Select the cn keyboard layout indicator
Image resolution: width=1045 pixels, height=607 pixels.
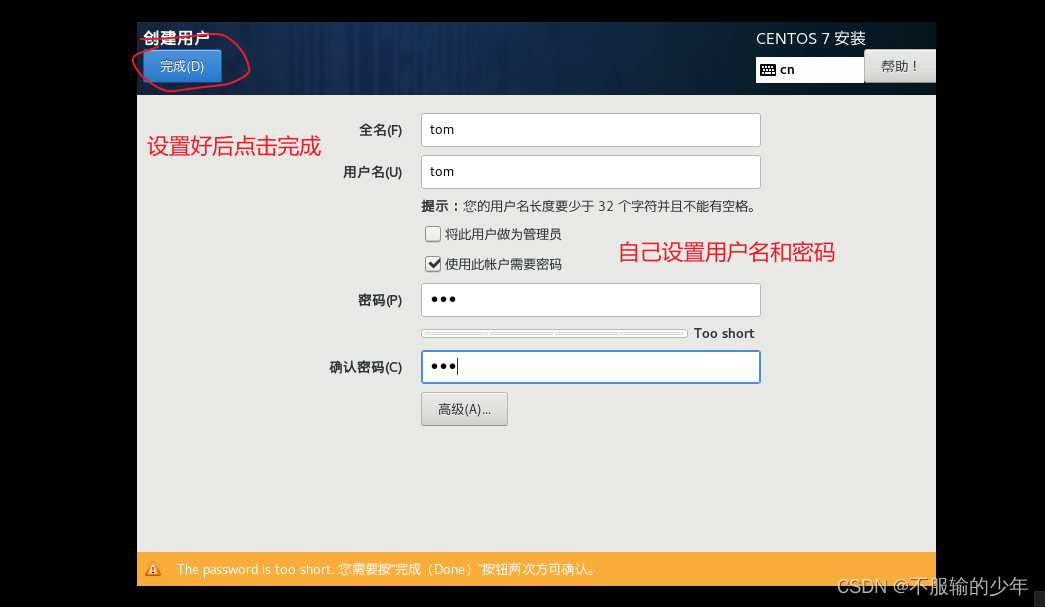point(810,70)
